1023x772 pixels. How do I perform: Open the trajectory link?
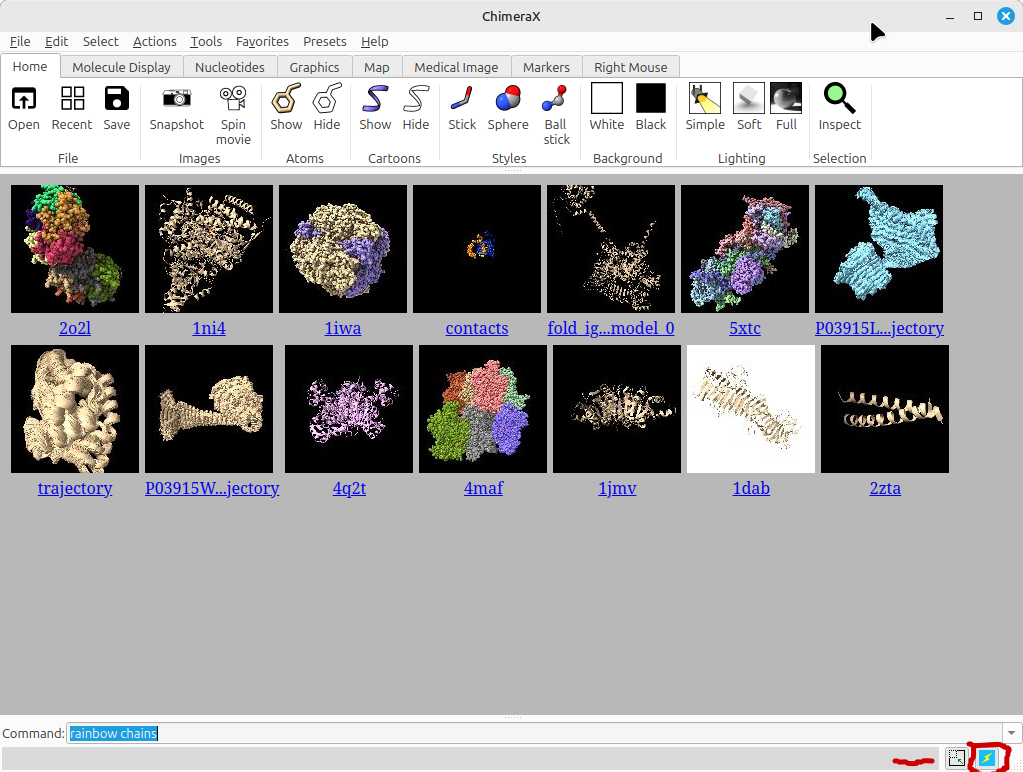pos(75,487)
